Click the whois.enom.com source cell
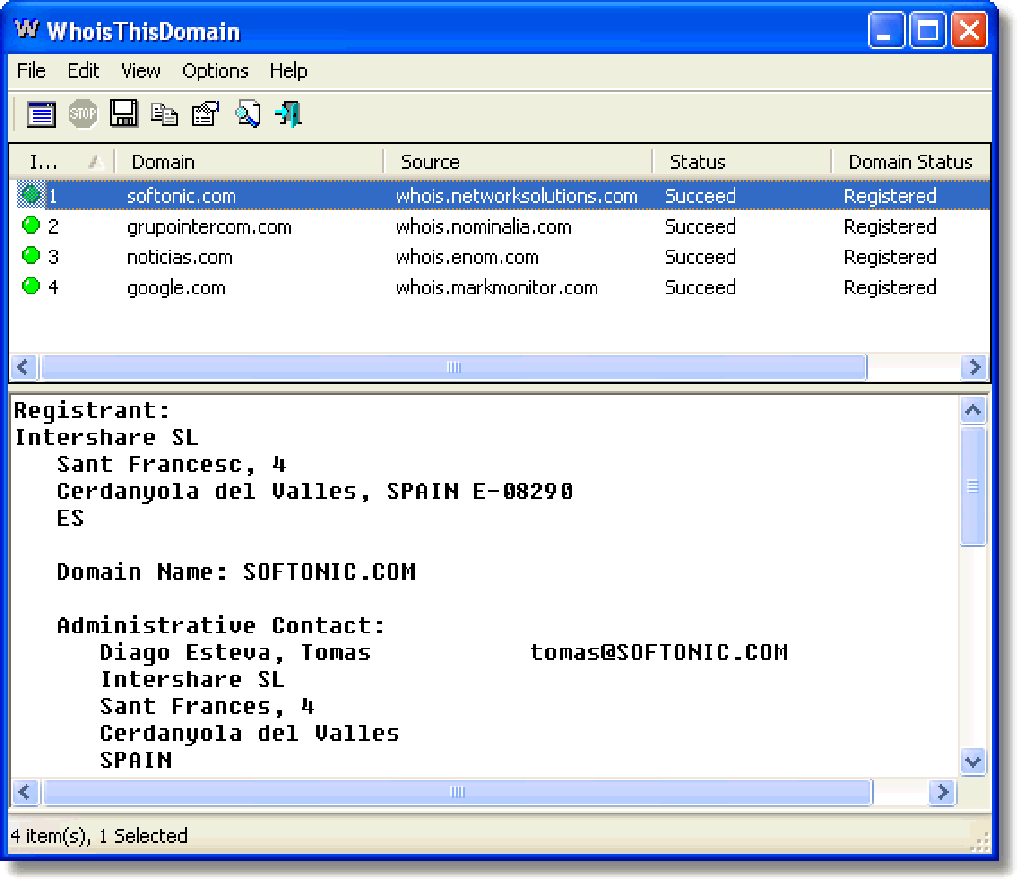The height and width of the screenshot is (882, 1020). 467,257
